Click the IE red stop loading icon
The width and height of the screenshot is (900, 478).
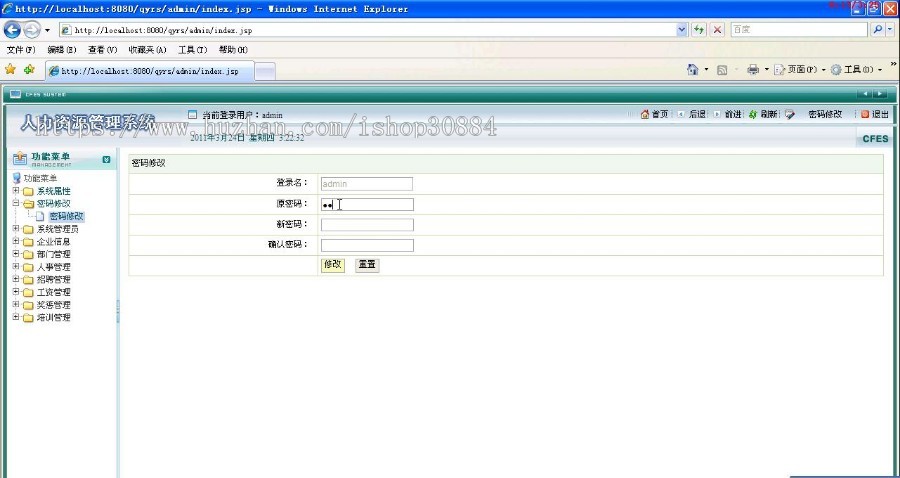tap(717, 30)
